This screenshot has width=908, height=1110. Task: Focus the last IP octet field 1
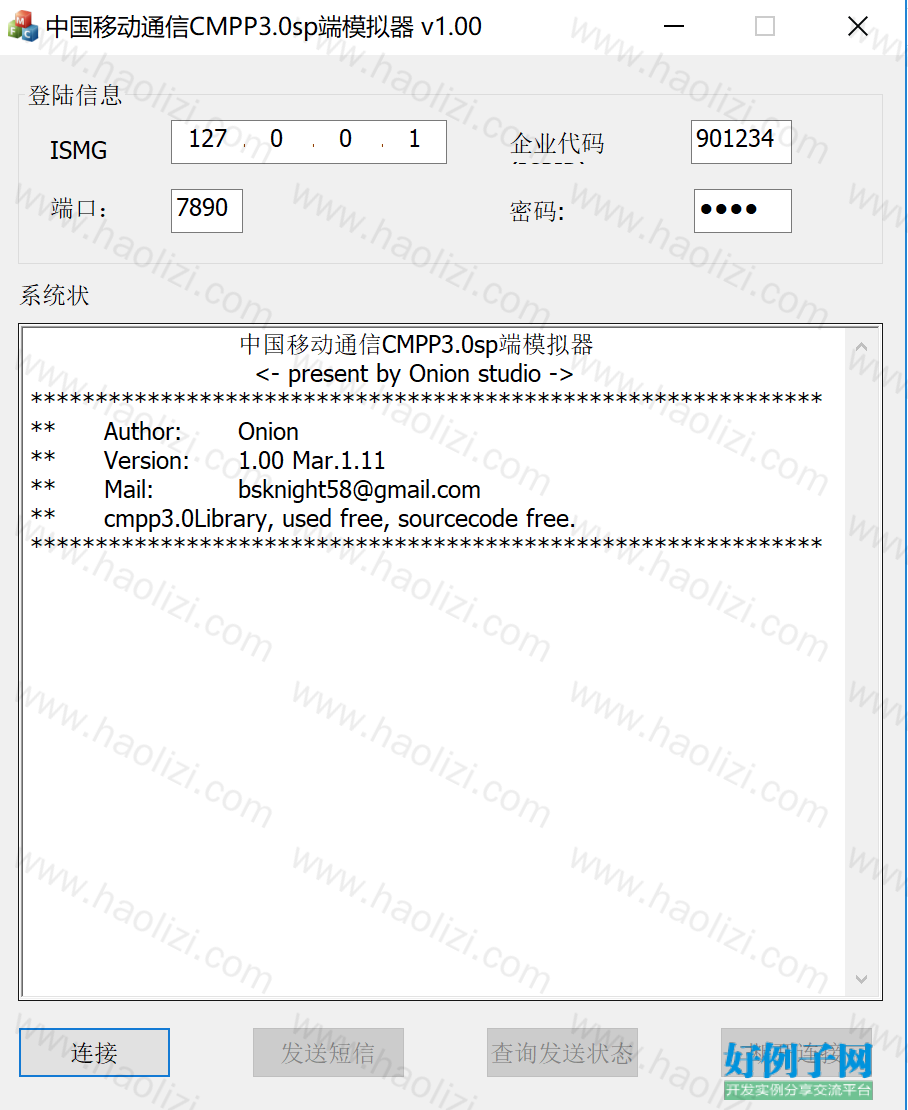pyautogui.click(x=415, y=139)
